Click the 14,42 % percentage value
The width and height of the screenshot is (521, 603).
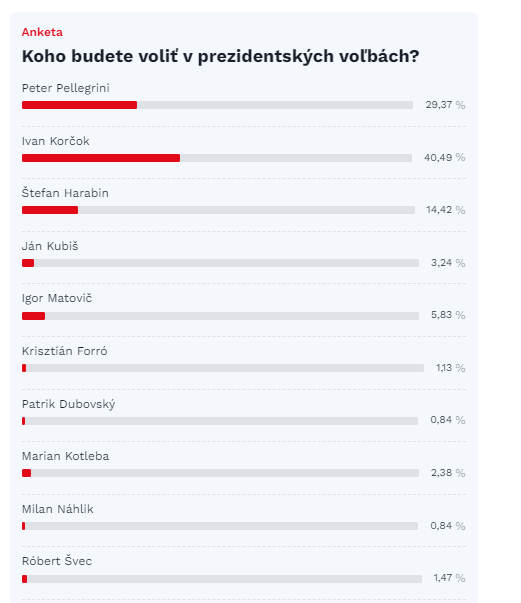446,210
